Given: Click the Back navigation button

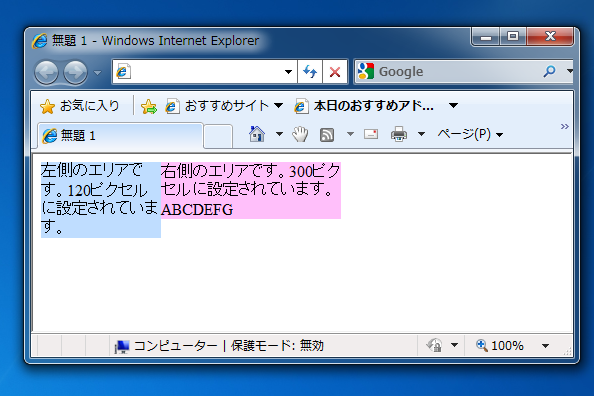Looking at the screenshot, I should pyautogui.click(x=46, y=72).
